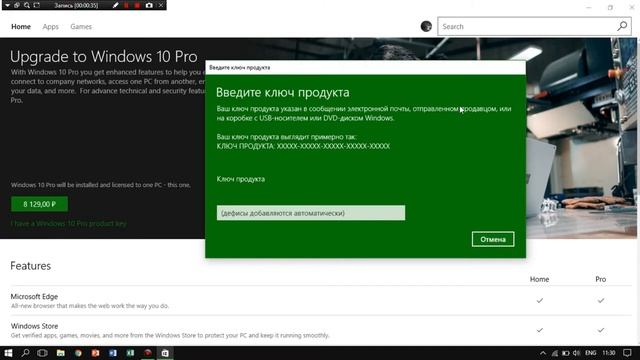The image size is (640, 360).
Task: Click 'I have a Windows 10 Pro product key' link
Action: [x=69, y=224]
